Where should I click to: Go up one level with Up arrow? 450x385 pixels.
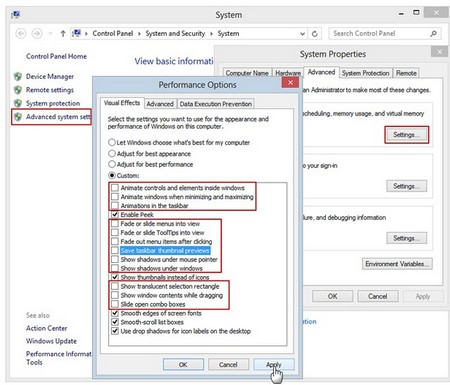[63, 34]
